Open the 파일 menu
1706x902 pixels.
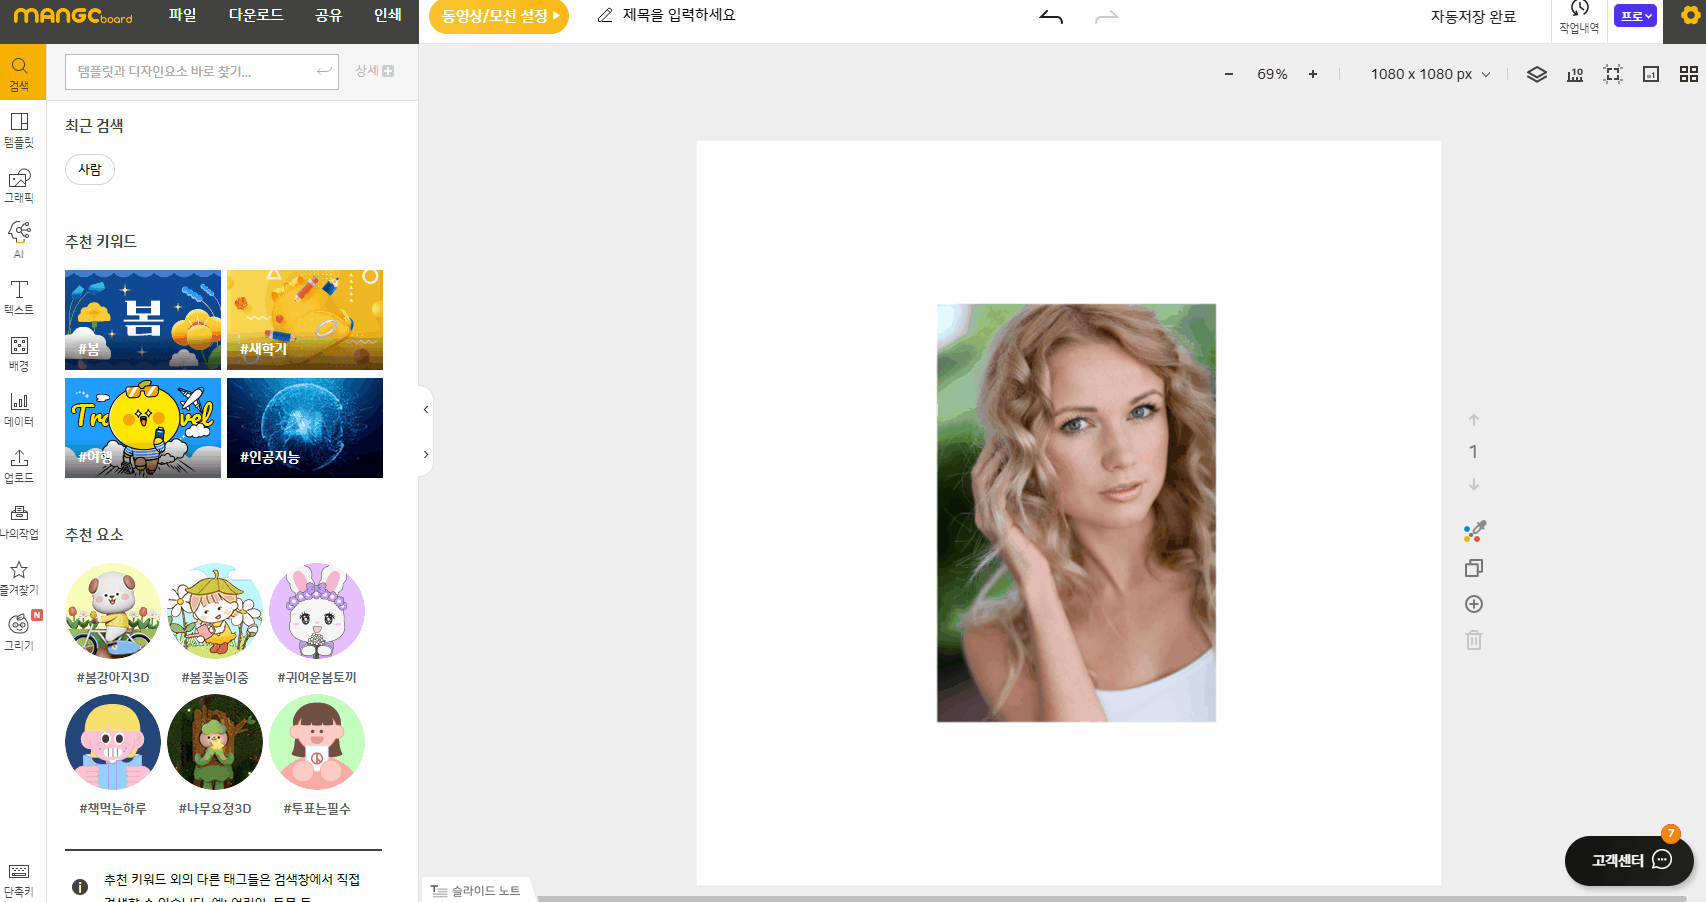point(182,15)
